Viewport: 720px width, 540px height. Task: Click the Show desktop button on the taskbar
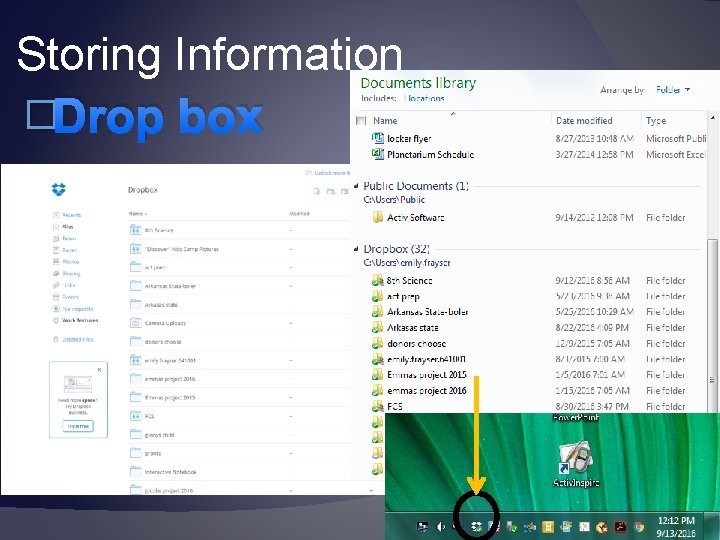[714, 527]
